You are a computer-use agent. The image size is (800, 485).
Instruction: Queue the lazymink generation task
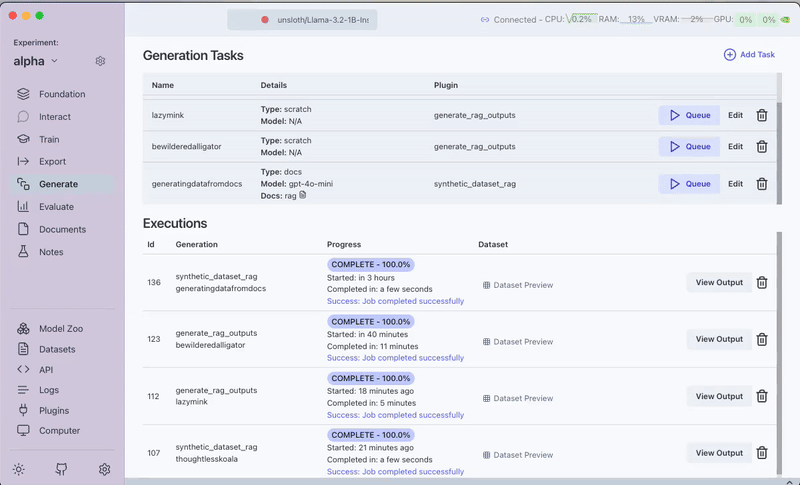[689, 115]
